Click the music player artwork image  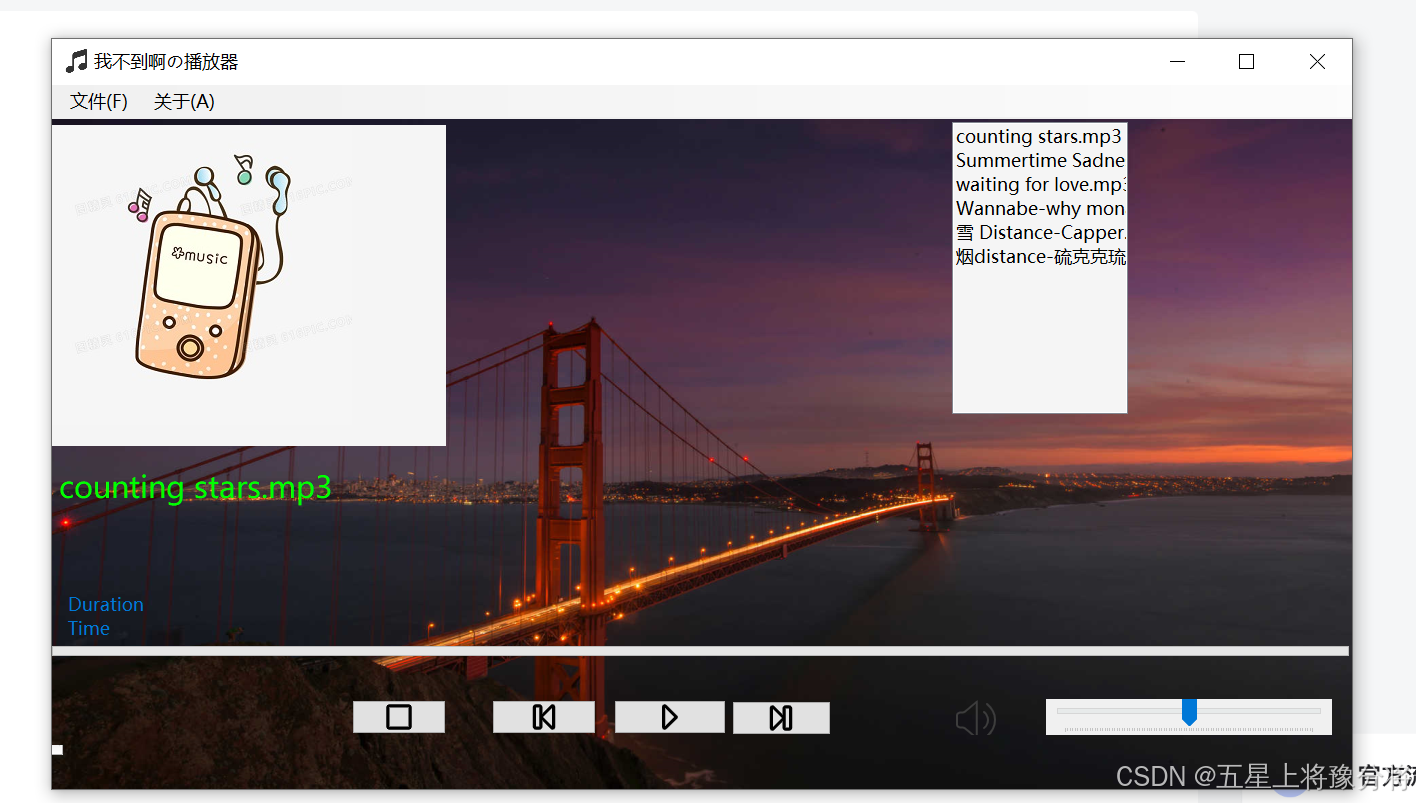(x=248, y=284)
